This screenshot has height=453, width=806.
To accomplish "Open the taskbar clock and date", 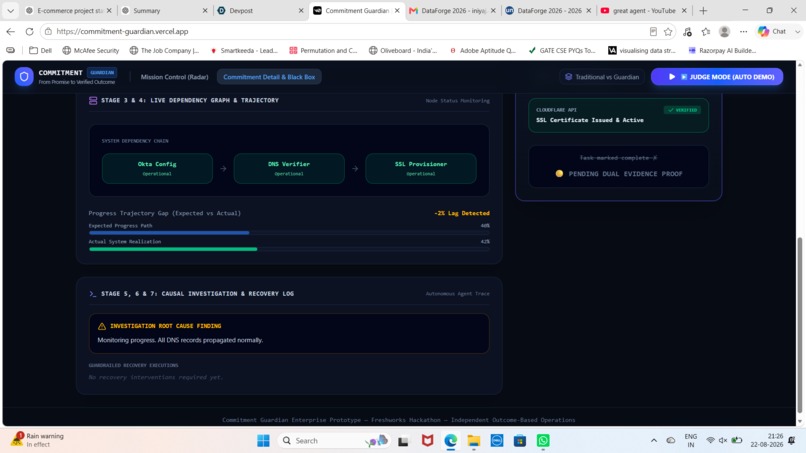I will click(766, 440).
